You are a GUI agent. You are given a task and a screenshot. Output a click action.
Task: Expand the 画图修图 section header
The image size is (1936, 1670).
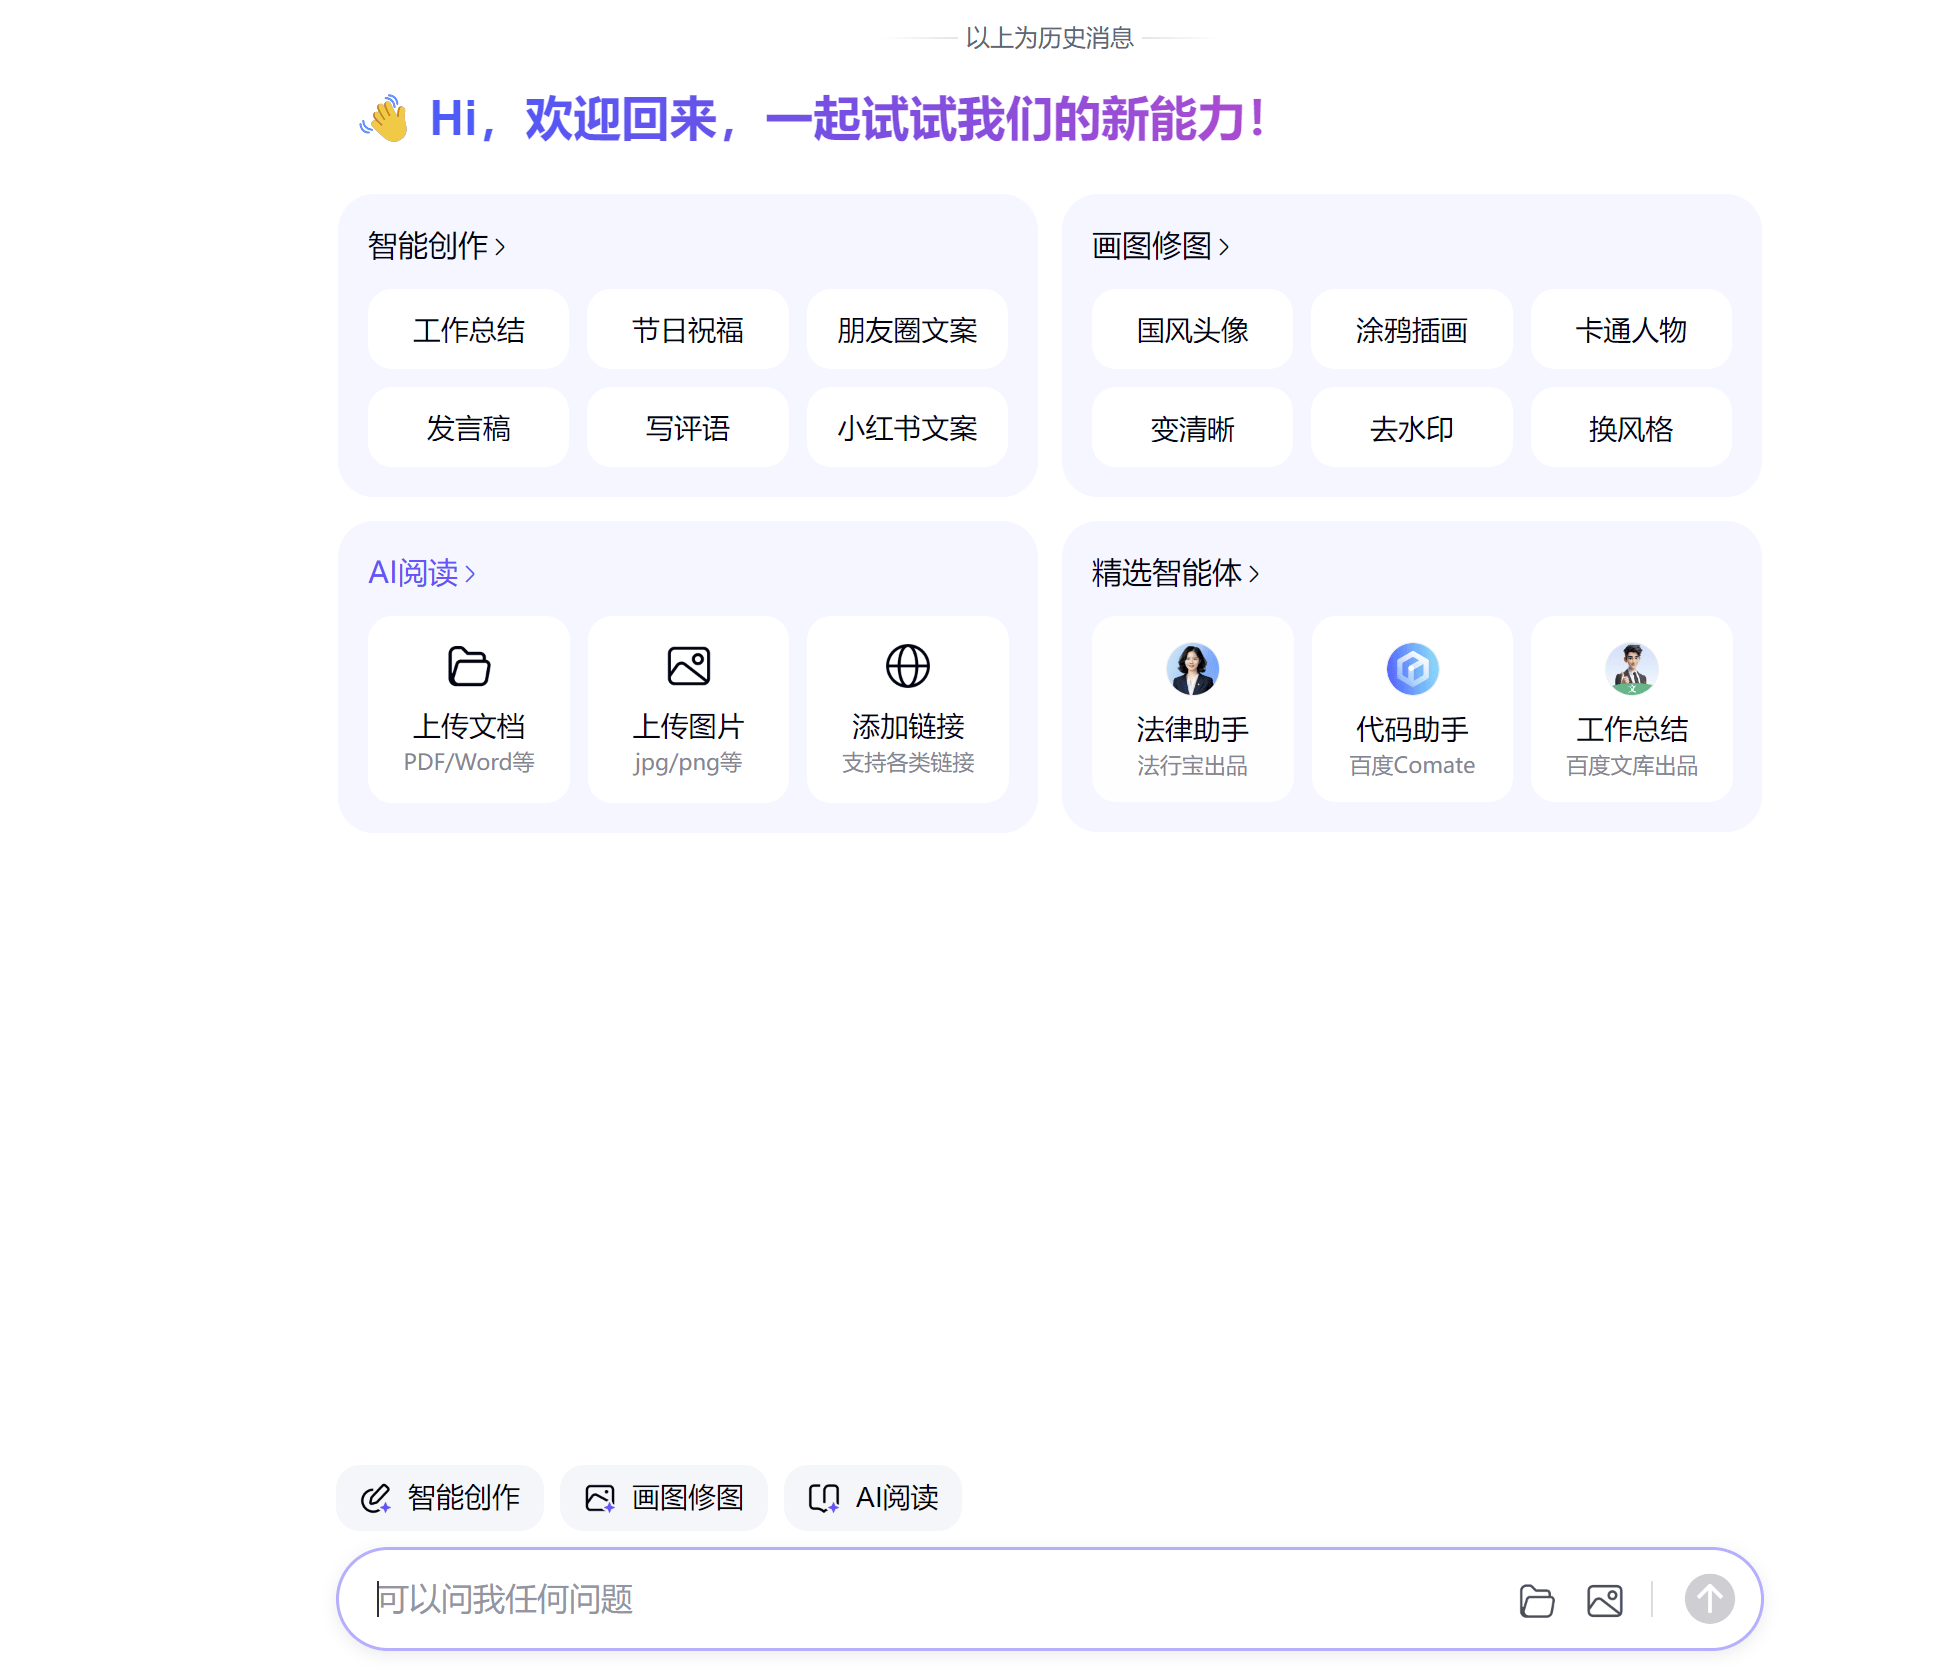tap(1160, 246)
